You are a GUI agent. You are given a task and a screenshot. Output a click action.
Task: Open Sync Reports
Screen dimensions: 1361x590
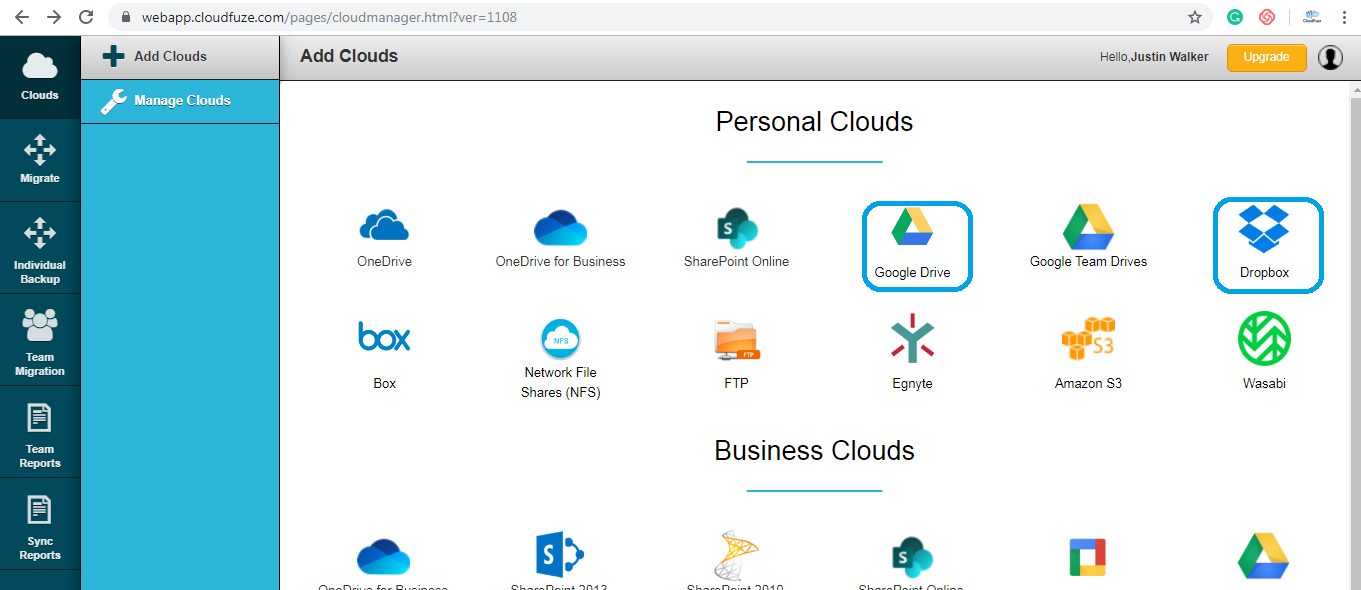pyautogui.click(x=40, y=524)
